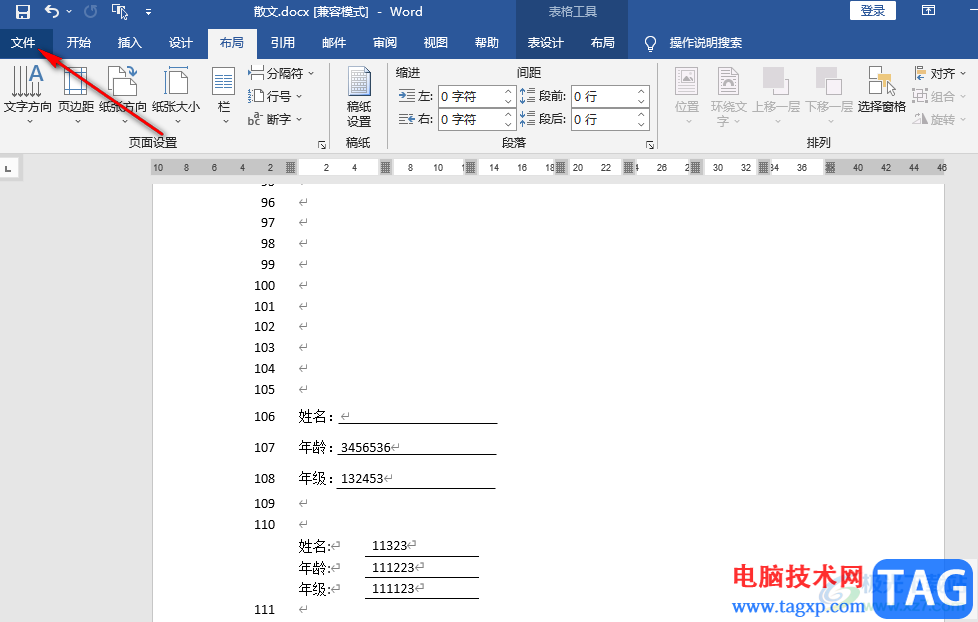Open the 文字方向 text direction tool

pyautogui.click(x=27, y=94)
